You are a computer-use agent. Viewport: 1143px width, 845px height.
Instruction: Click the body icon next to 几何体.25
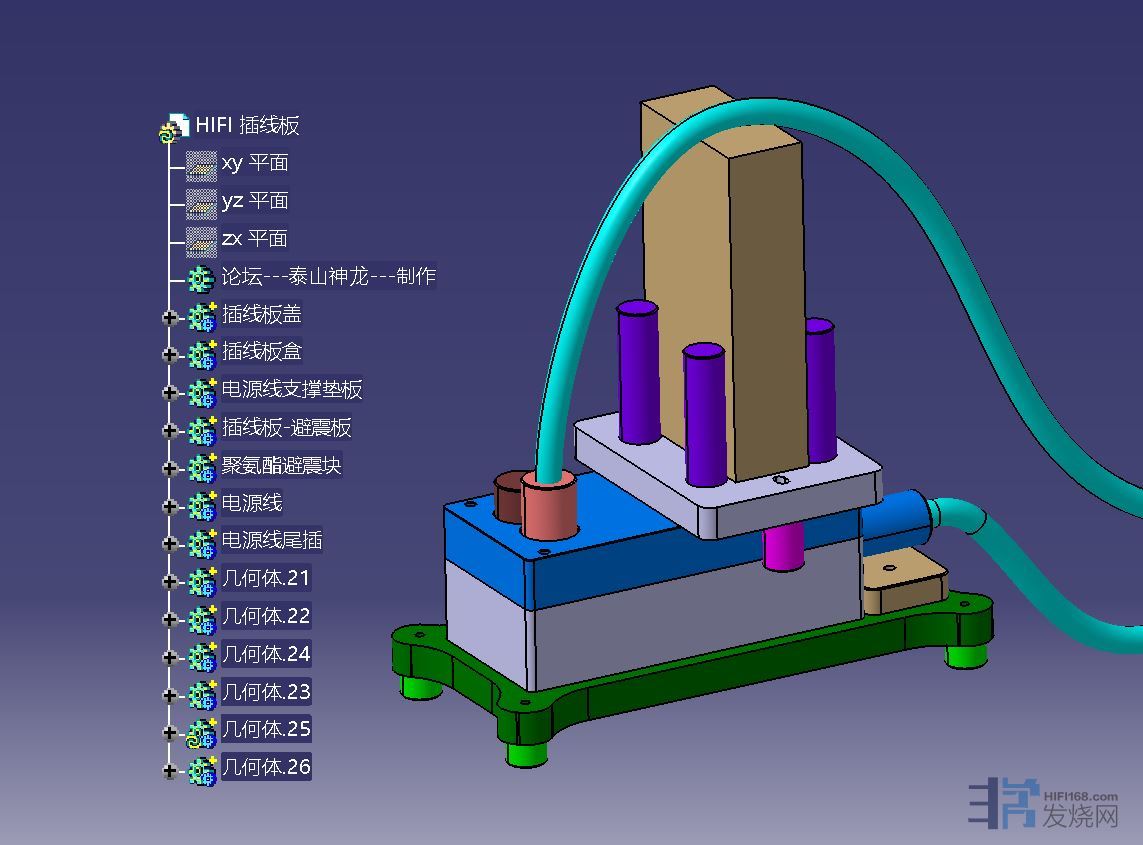pyautogui.click(x=202, y=732)
